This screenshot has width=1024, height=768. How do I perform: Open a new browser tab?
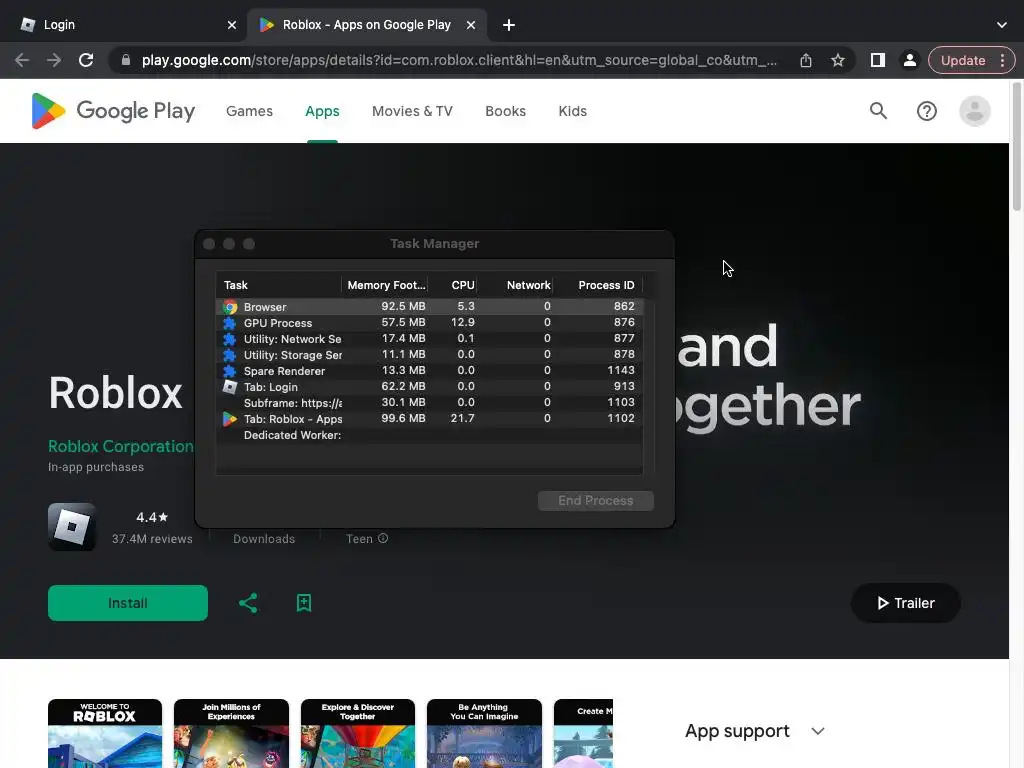click(509, 25)
